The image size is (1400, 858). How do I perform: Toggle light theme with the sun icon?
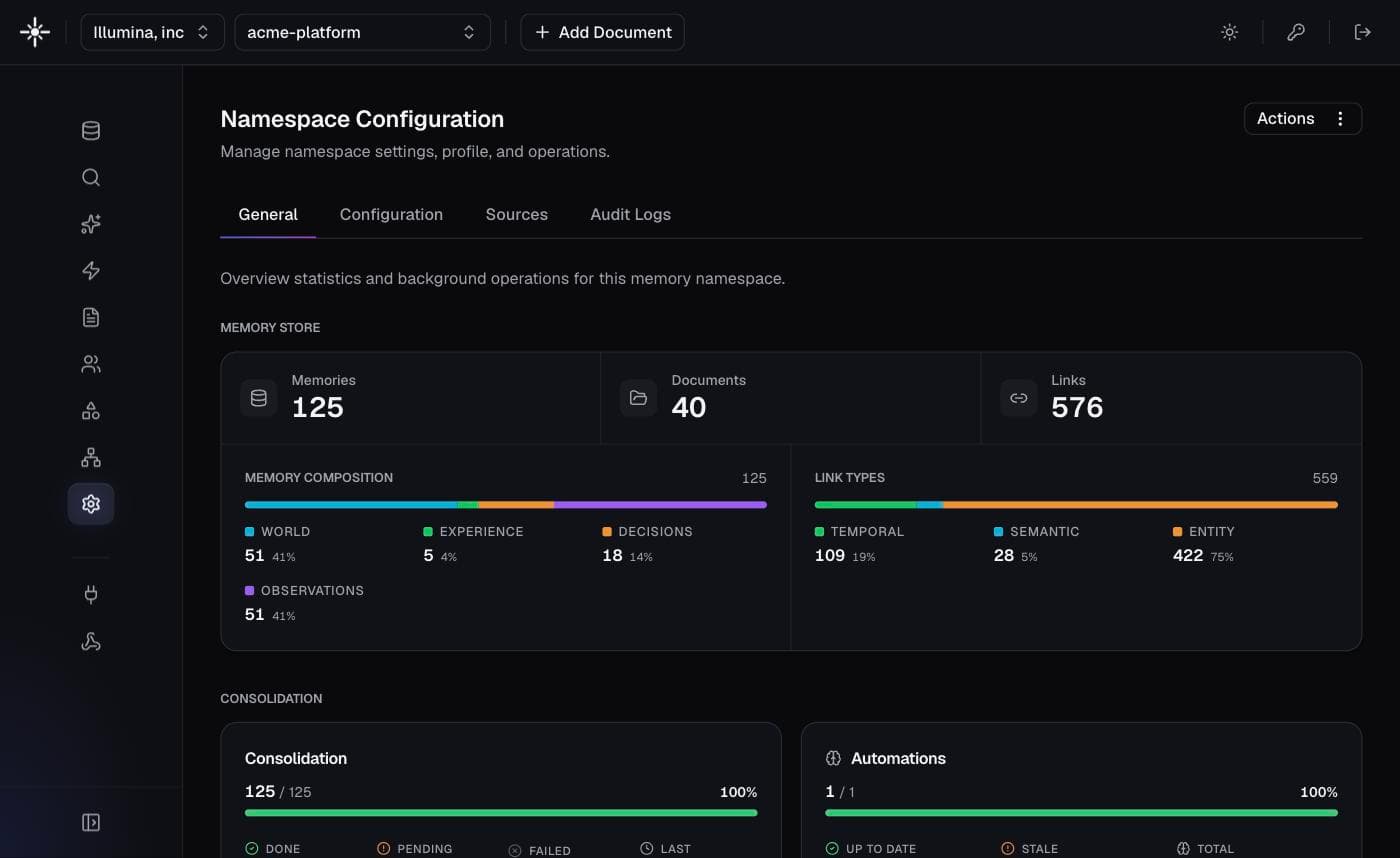1230,32
